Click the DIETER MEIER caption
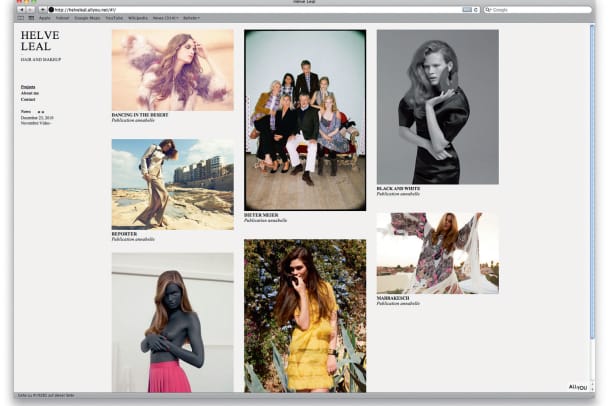 [x=261, y=215]
